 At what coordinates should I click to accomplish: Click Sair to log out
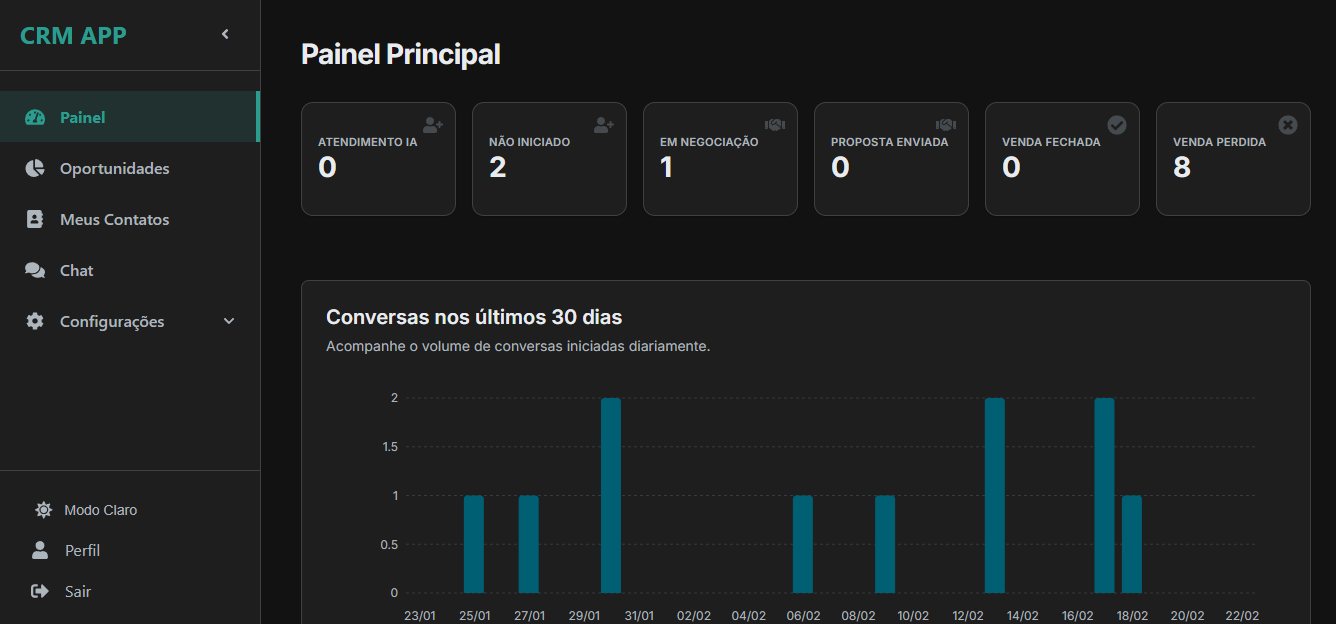point(76,591)
